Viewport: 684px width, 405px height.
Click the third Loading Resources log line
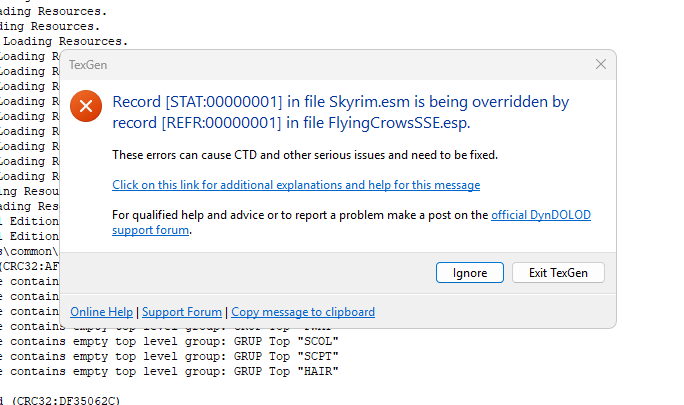(x=64, y=41)
